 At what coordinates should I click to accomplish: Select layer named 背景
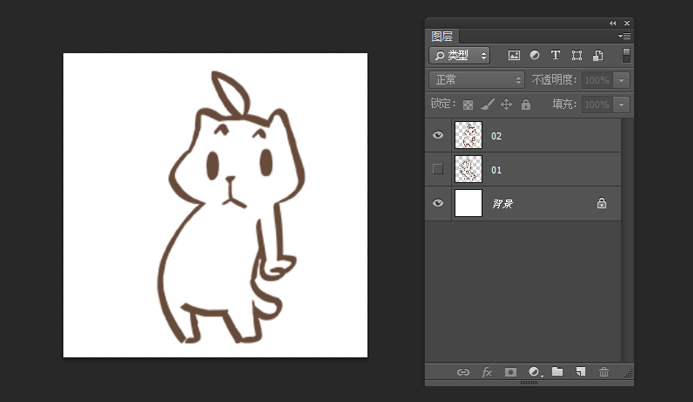[503, 204]
